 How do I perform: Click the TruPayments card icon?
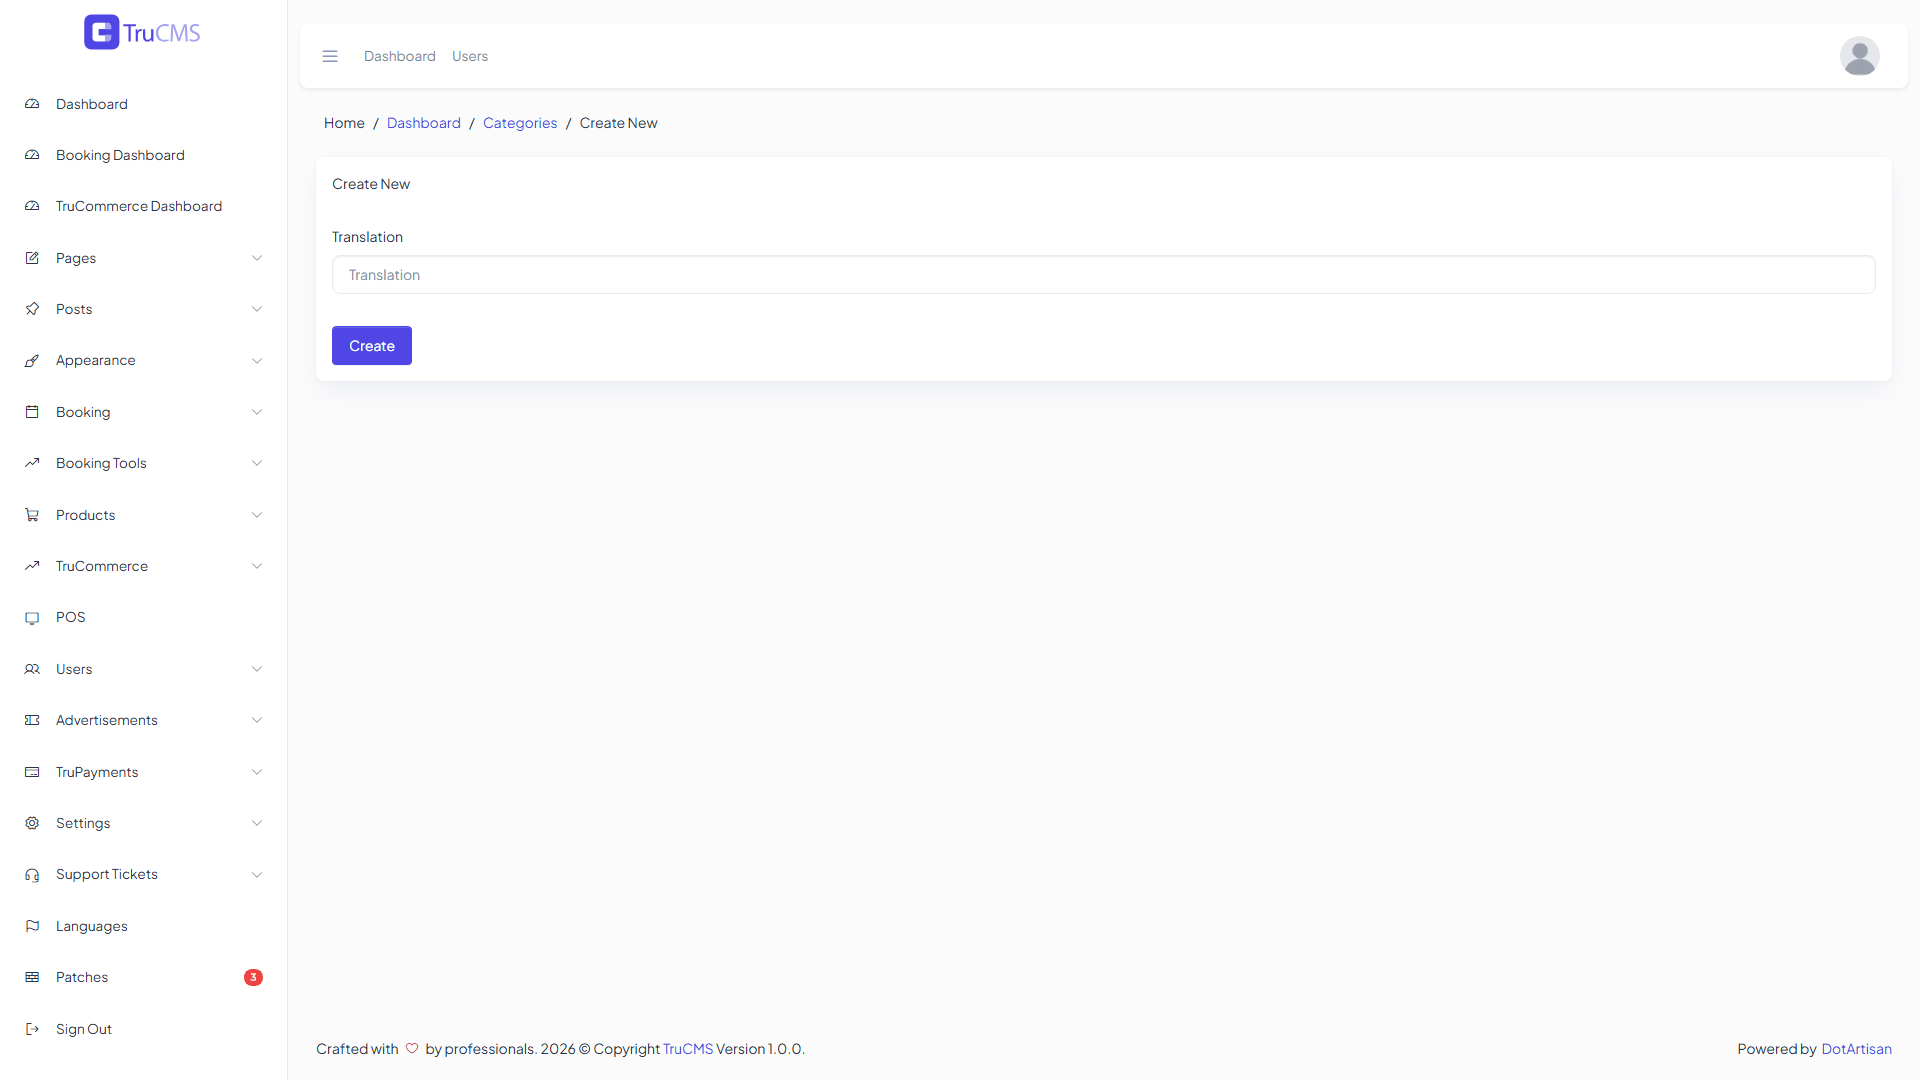tap(32, 772)
